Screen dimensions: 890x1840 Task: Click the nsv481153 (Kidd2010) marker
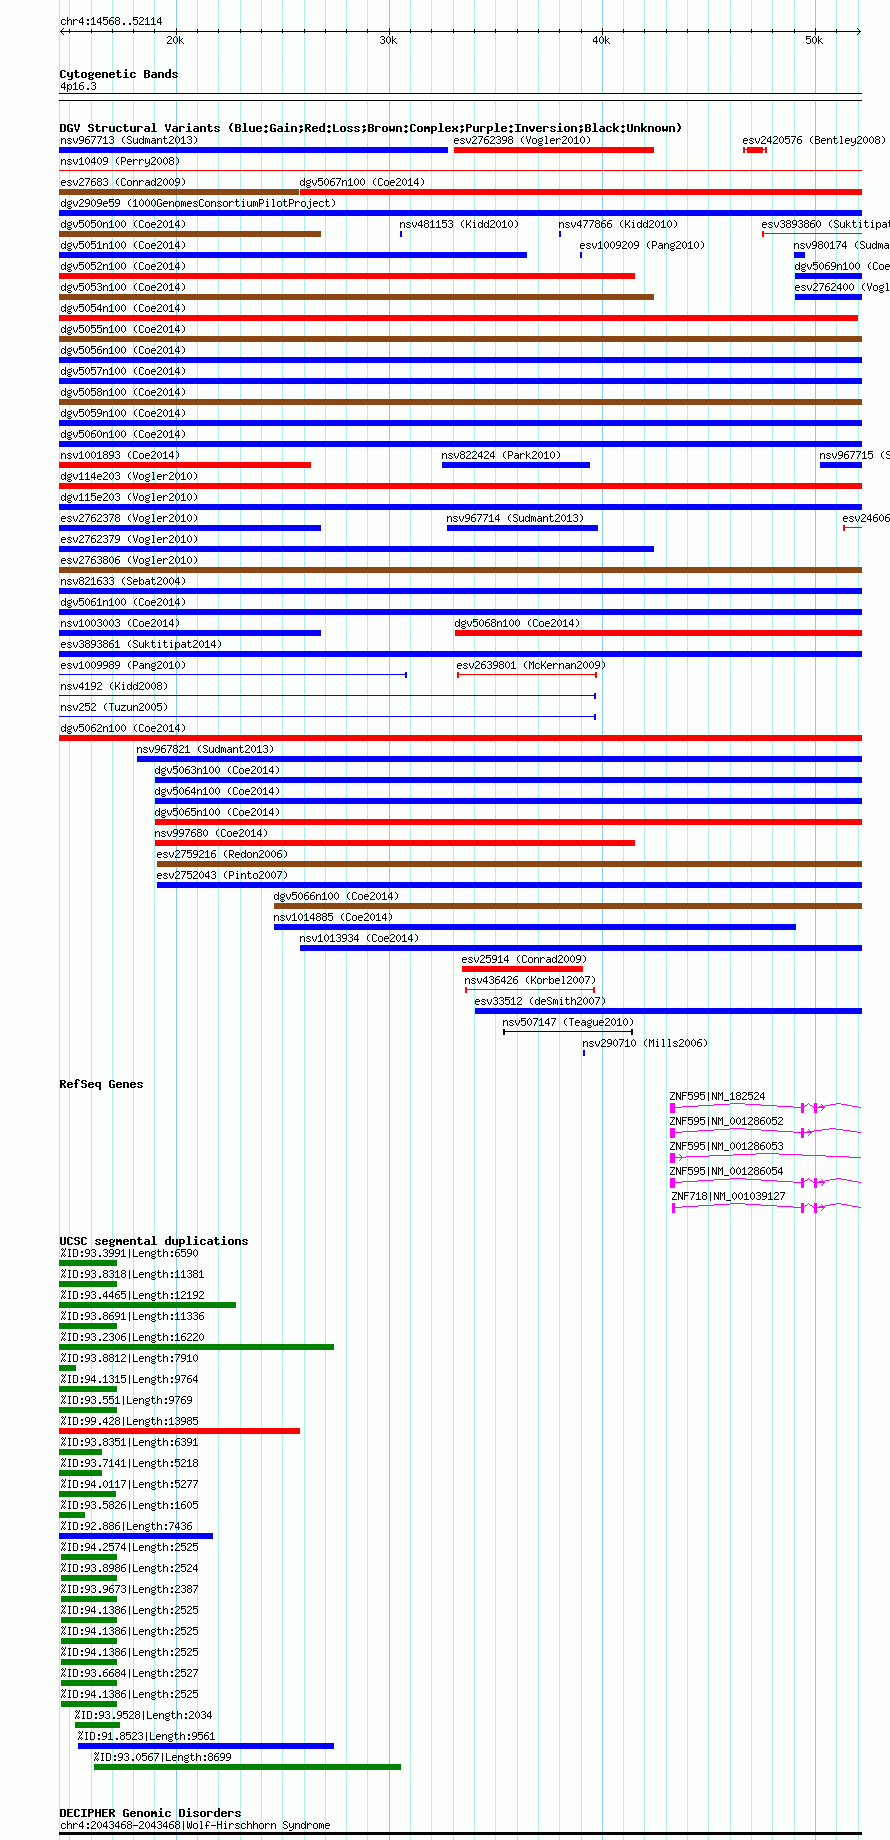pyautogui.click(x=401, y=234)
